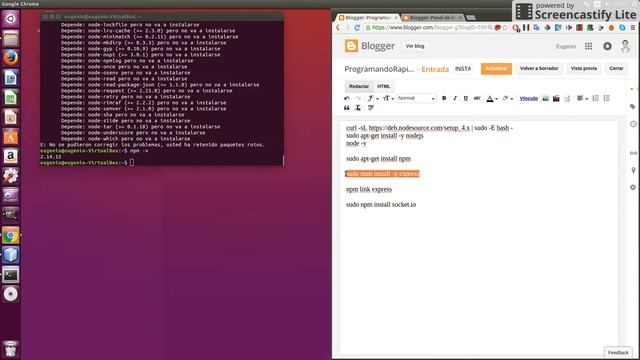The width and height of the screenshot is (640, 360).
Task: Click the Undo arrow in Blogger editor
Action: [x=347, y=98]
